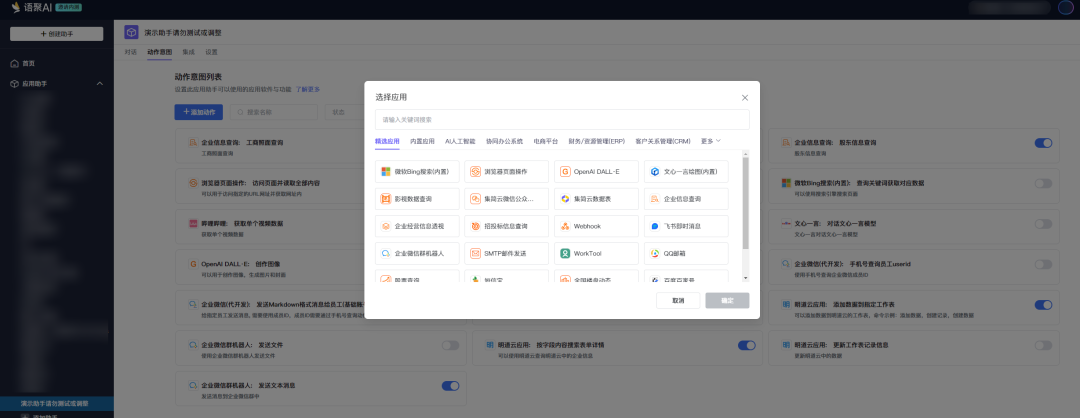Image resolution: width=1080 pixels, height=418 pixels.
Task: Disable the 发送文本消息 toggle
Action: [x=450, y=386]
